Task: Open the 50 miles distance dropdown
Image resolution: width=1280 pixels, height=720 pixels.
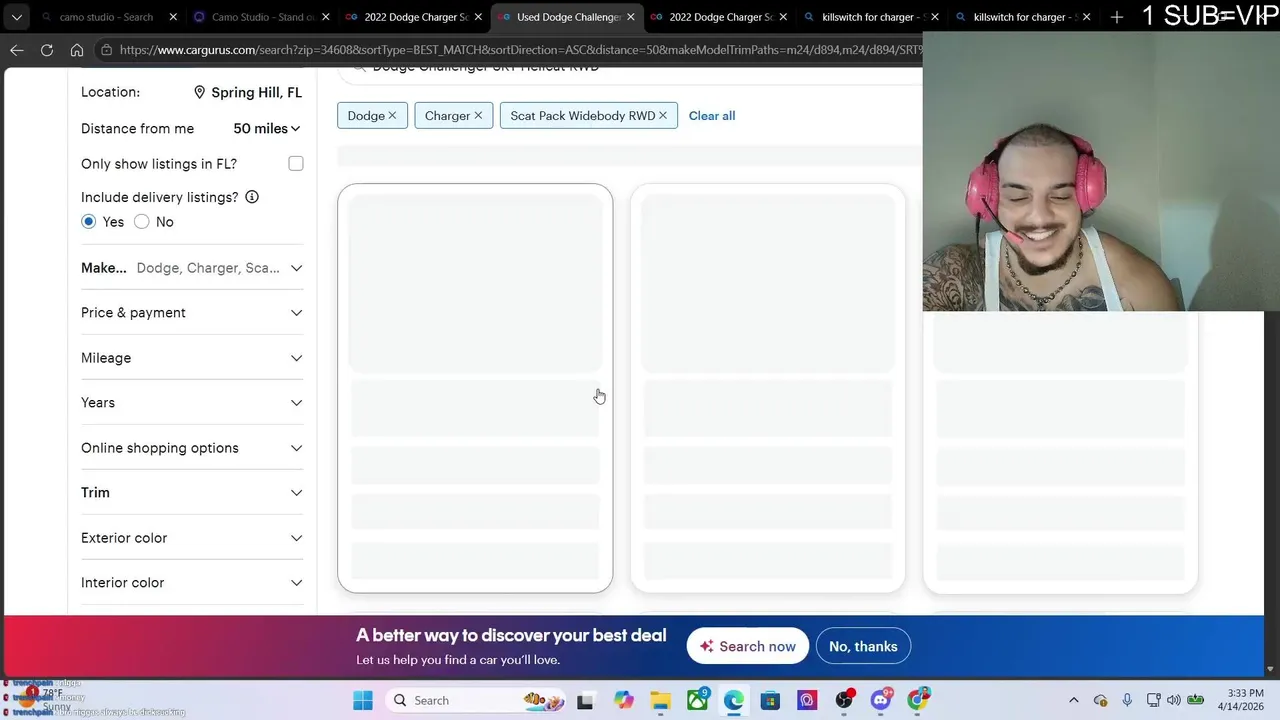Action: point(266,129)
